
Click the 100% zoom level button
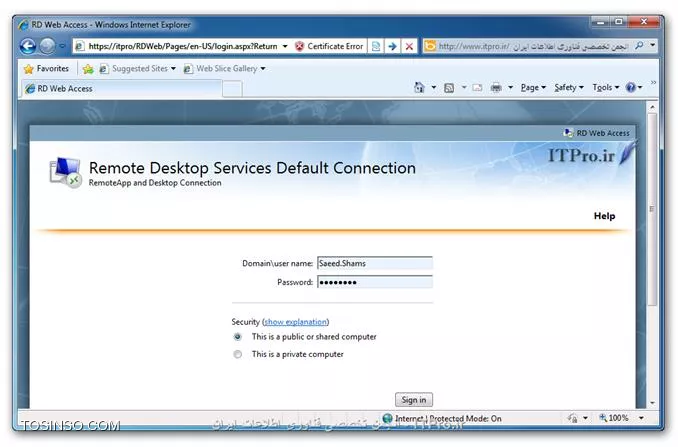click(x=614, y=418)
